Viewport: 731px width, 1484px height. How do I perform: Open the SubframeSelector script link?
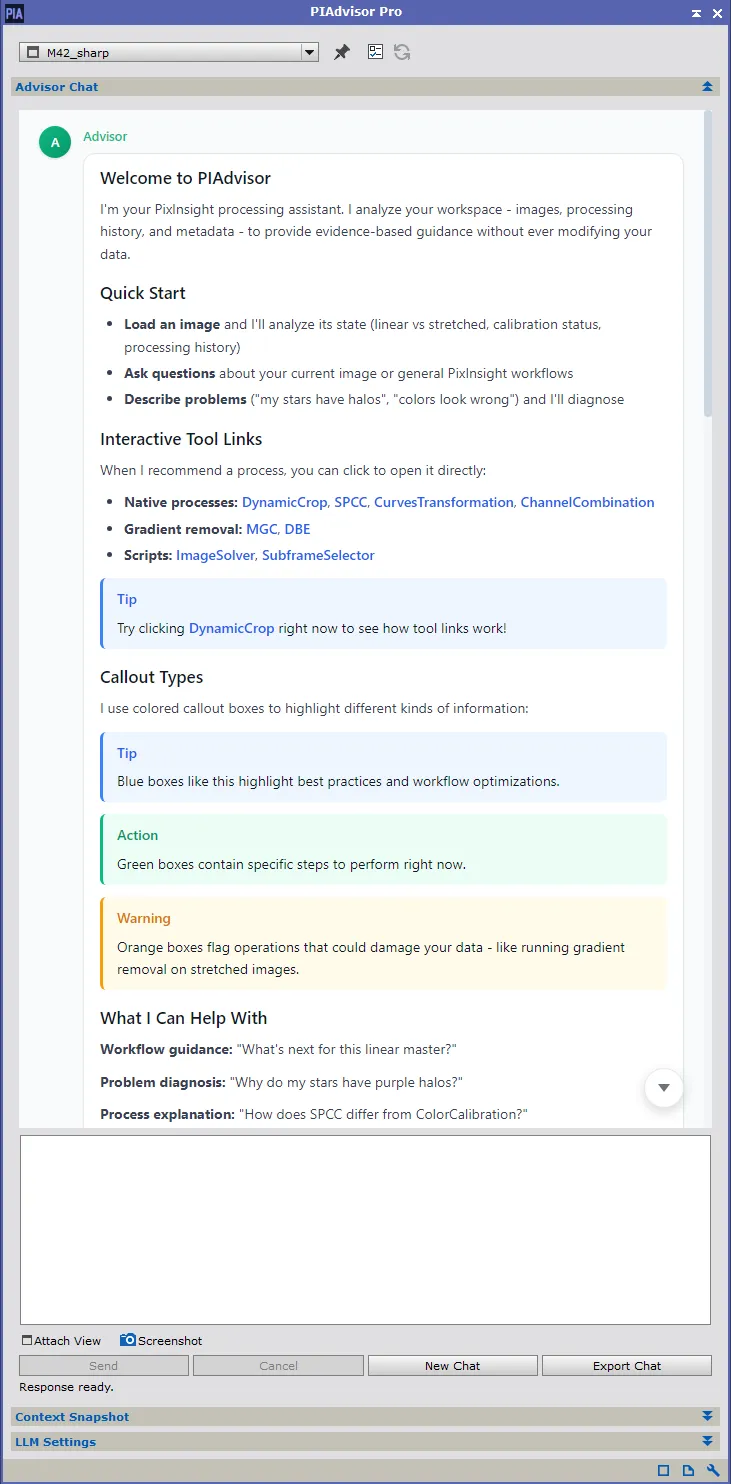click(x=318, y=555)
